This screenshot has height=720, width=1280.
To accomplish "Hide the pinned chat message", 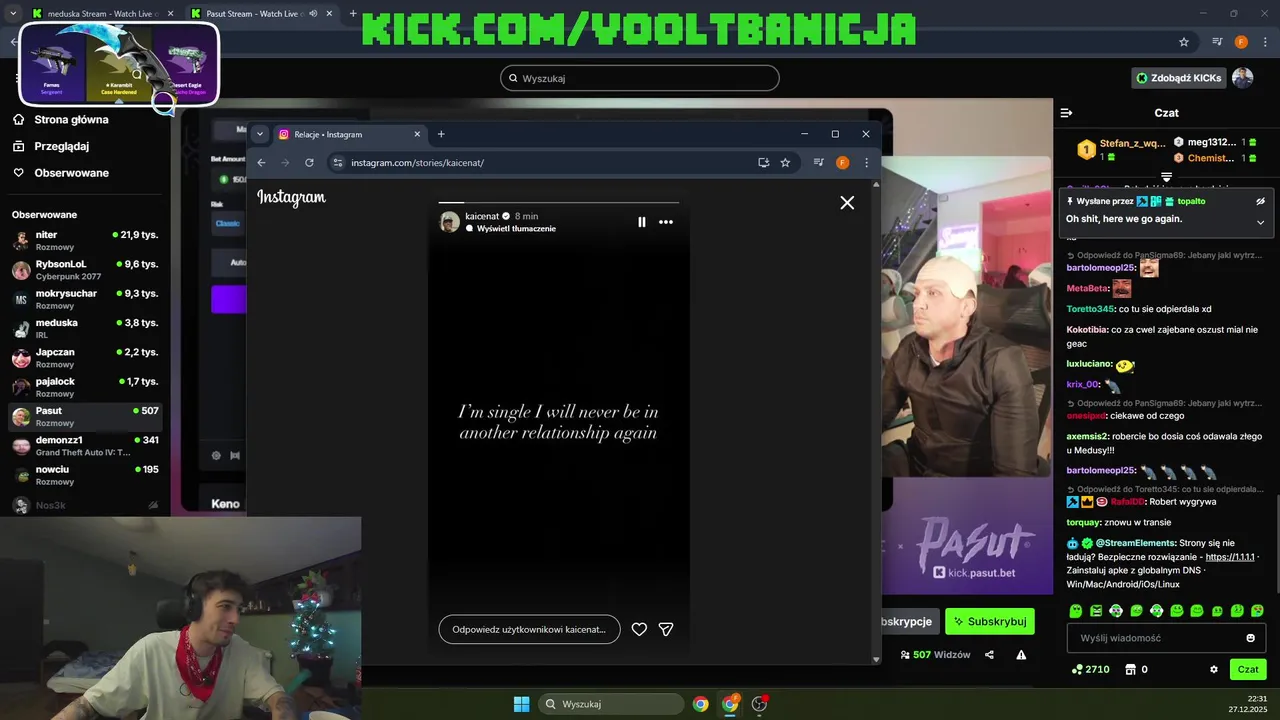I will [x=1261, y=201].
